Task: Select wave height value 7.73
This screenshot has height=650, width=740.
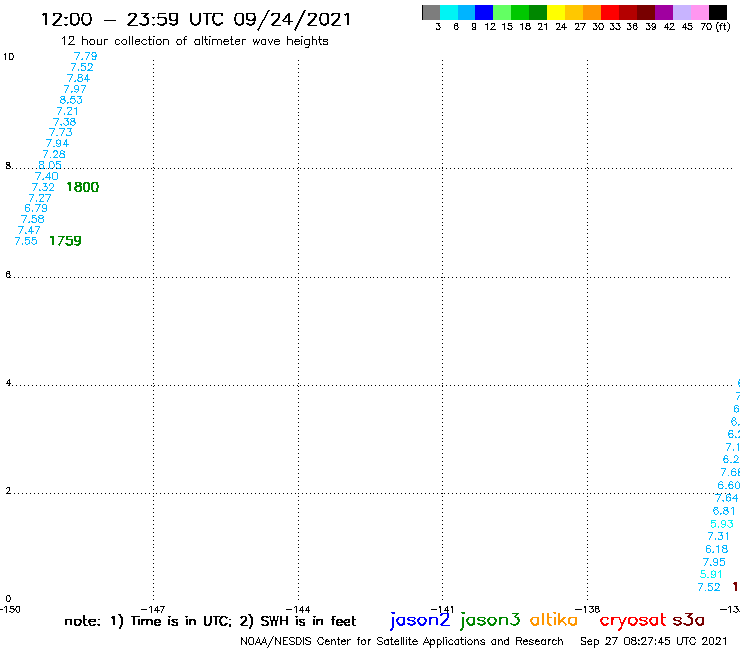Action: pyautogui.click(x=61, y=132)
